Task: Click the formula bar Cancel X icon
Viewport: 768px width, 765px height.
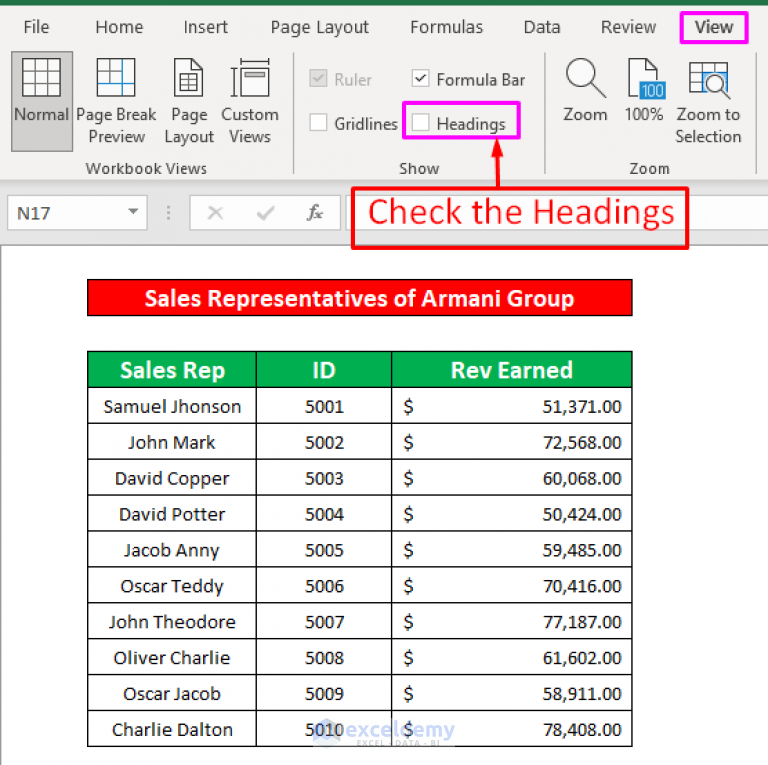Action: tap(215, 213)
